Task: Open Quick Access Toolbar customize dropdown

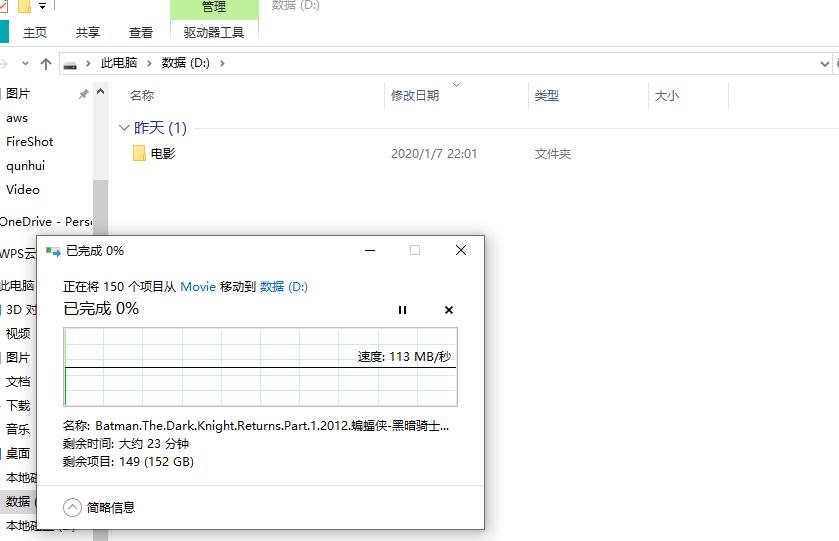Action: pos(42,6)
